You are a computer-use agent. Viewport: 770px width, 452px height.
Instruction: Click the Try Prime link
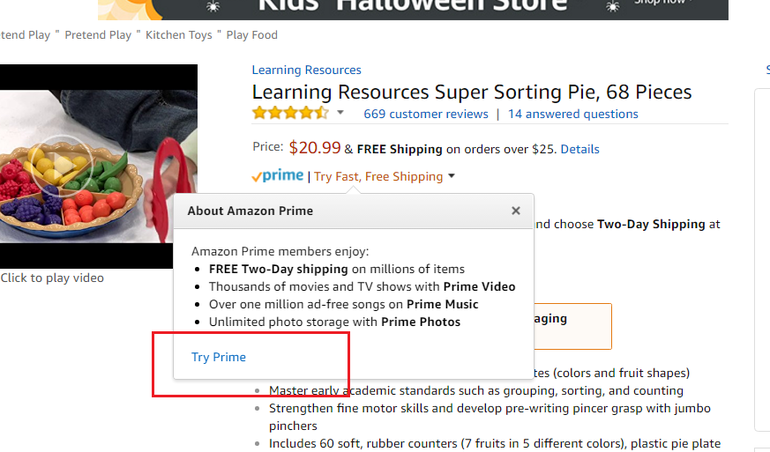[x=218, y=357]
